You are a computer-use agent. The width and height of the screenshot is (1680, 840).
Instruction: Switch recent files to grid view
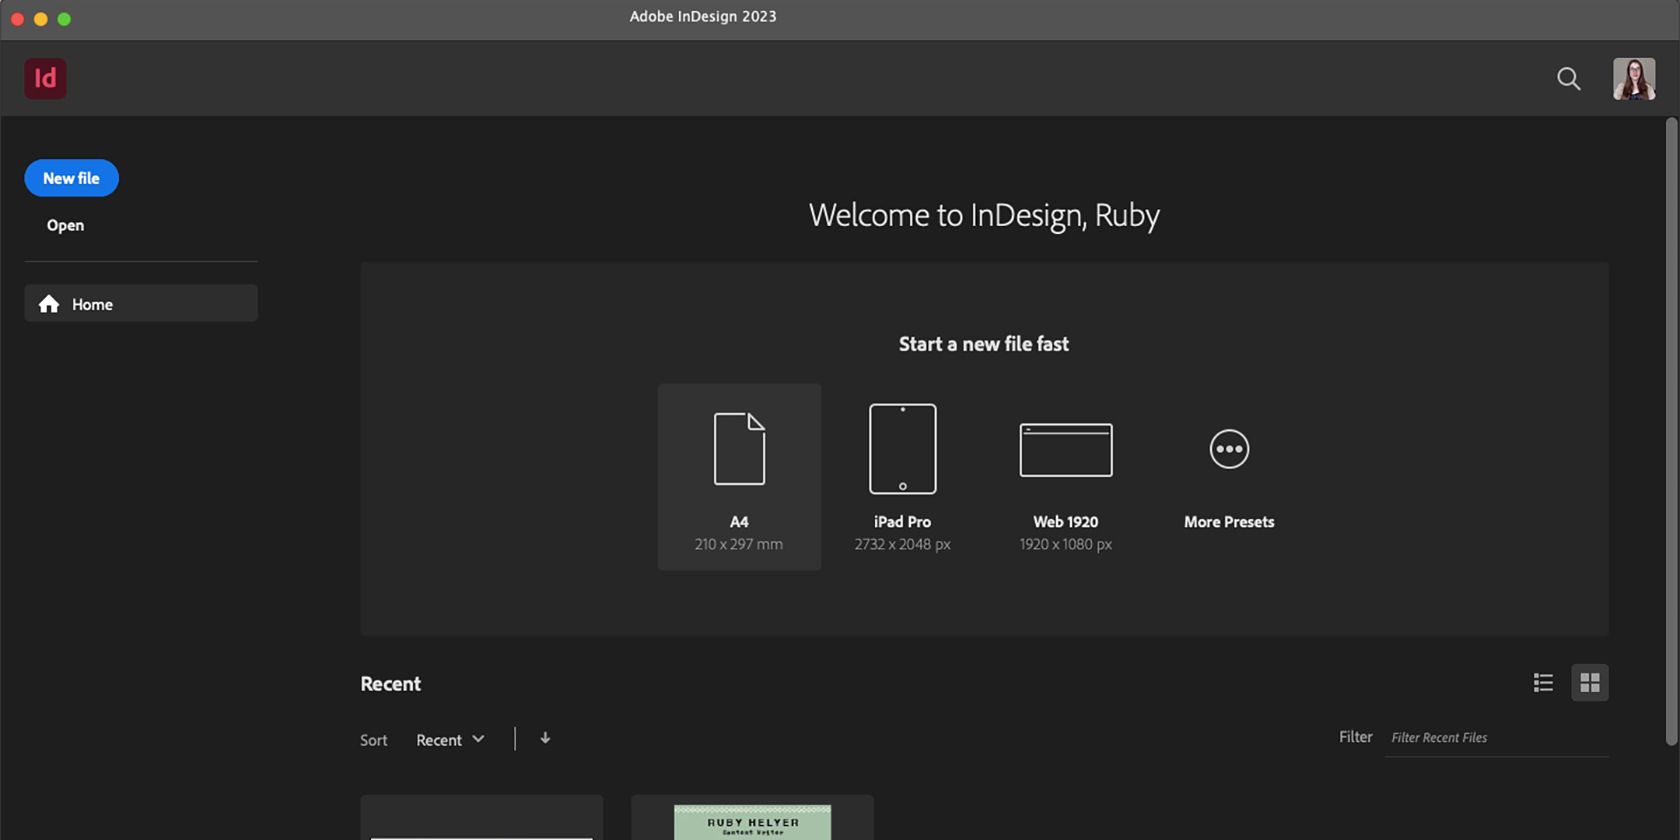pos(1590,683)
